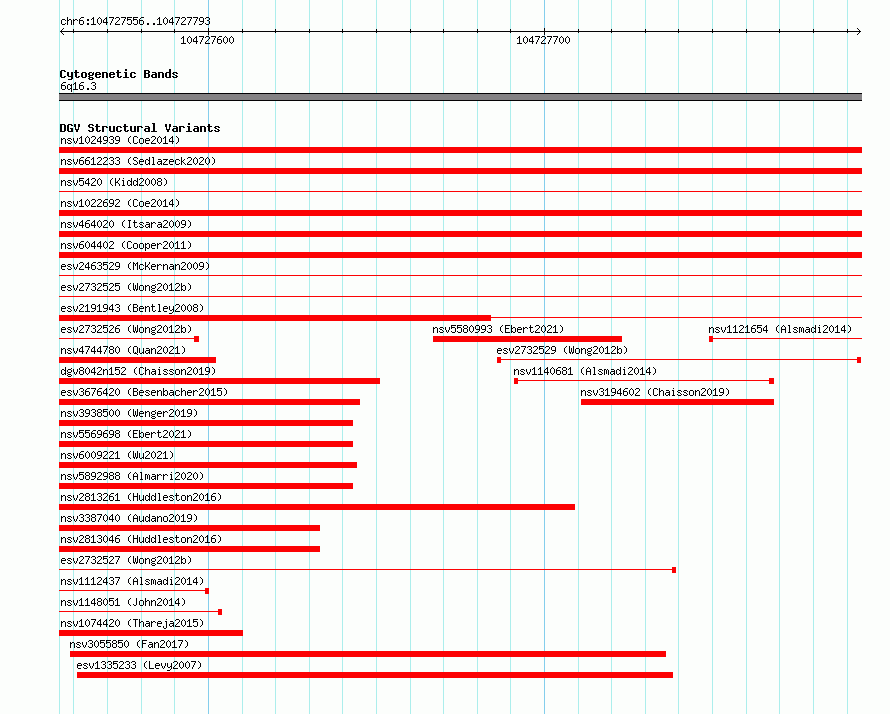Viewport: 890px width, 714px height.
Task: Select nsv3938500 (Wenger2019) variant
Action: click(x=129, y=413)
